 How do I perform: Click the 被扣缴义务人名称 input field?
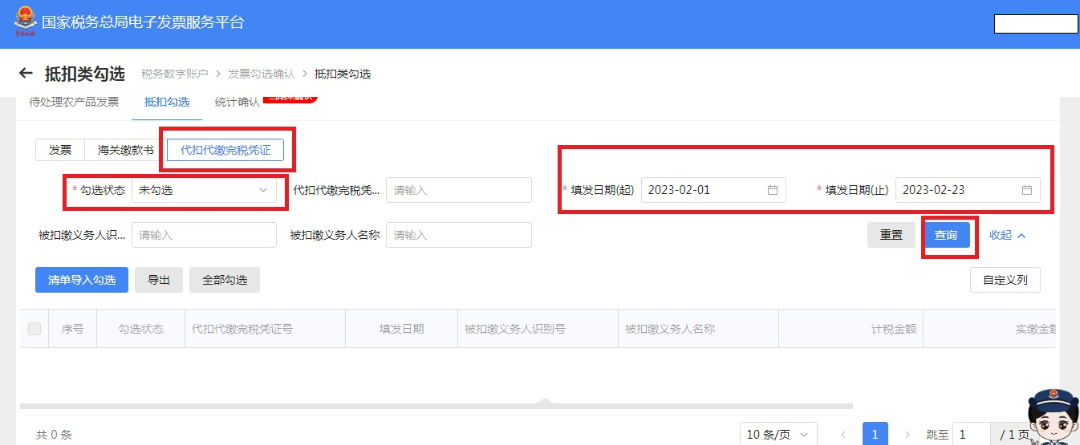[459, 235]
